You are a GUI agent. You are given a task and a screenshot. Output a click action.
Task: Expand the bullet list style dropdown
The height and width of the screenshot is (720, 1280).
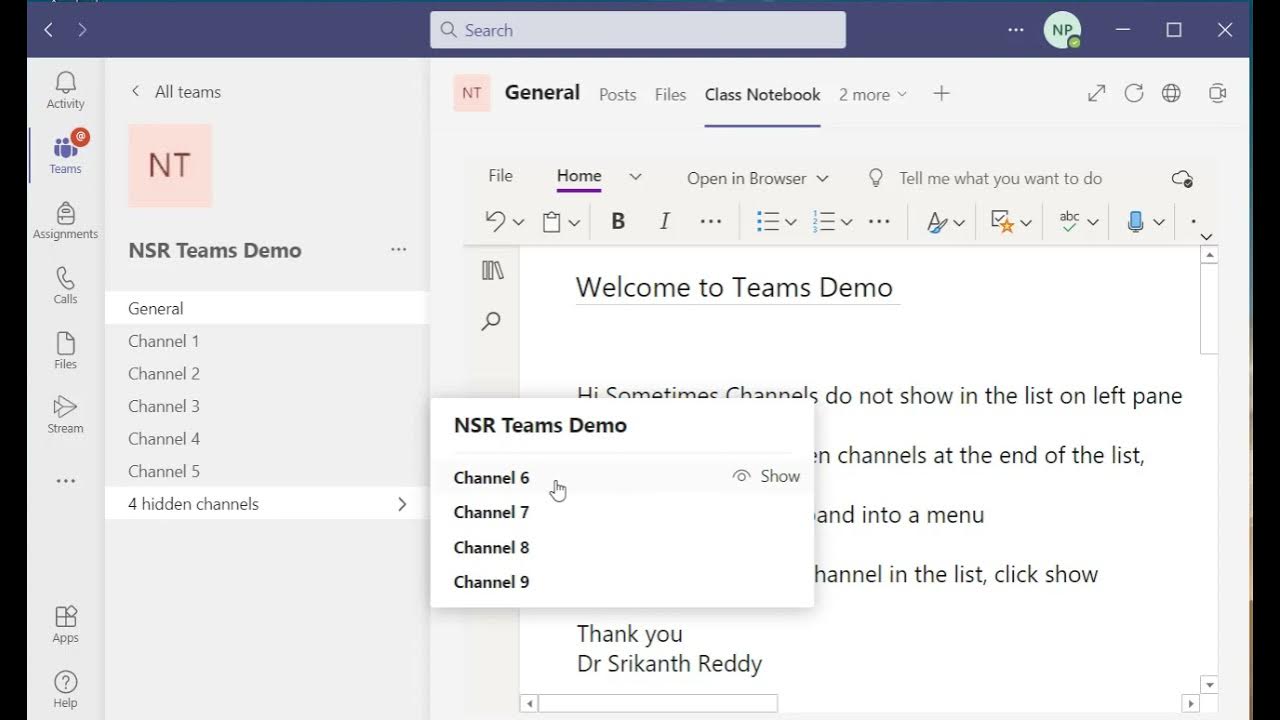pos(790,223)
